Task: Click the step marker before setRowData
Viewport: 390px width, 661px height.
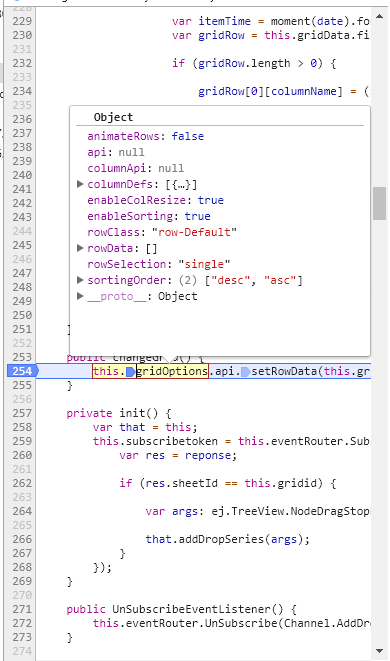Action: [x=245, y=371]
